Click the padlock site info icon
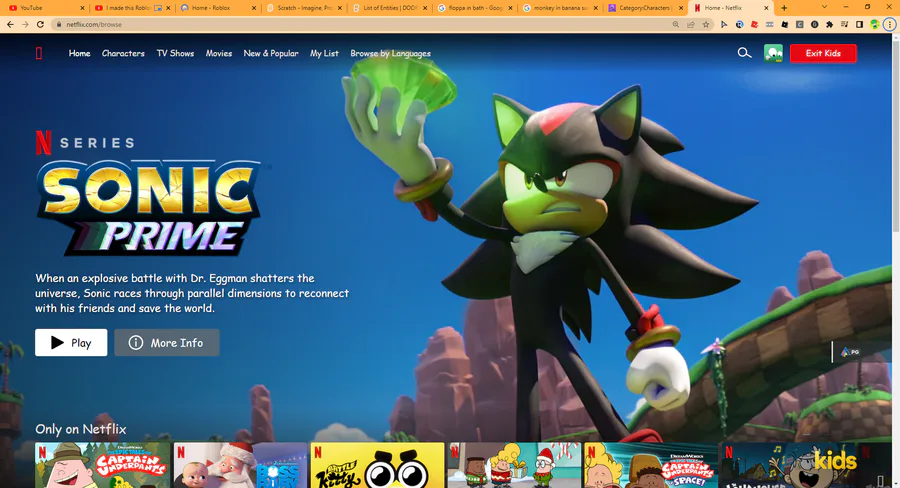This screenshot has height=488, width=900. click(59, 25)
